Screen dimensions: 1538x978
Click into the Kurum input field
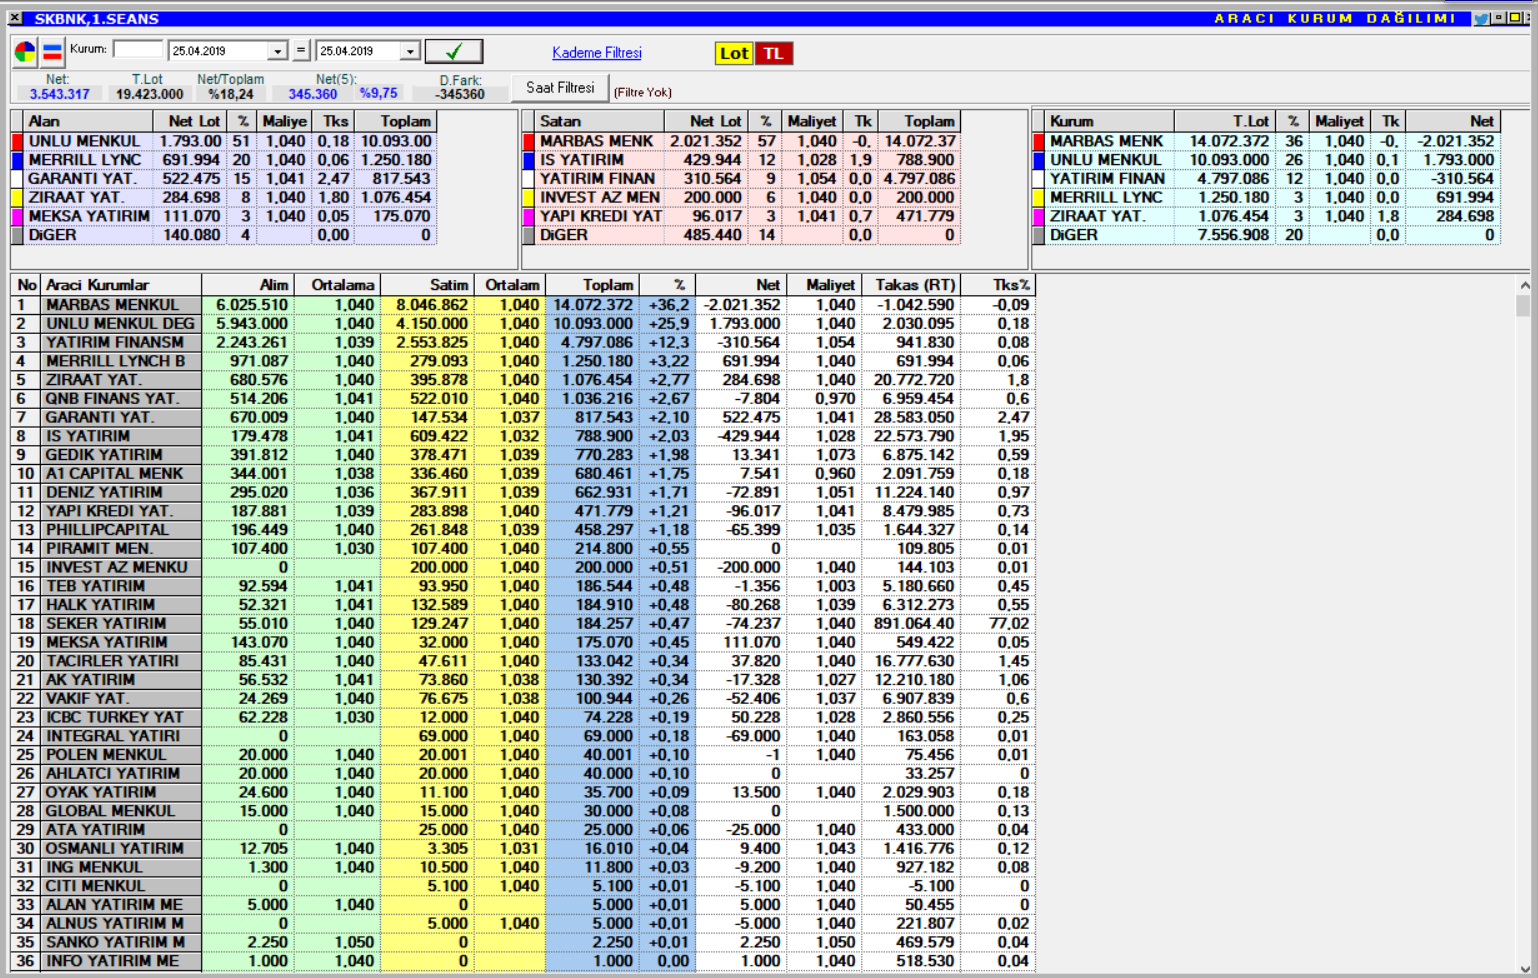tap(138, 49)
